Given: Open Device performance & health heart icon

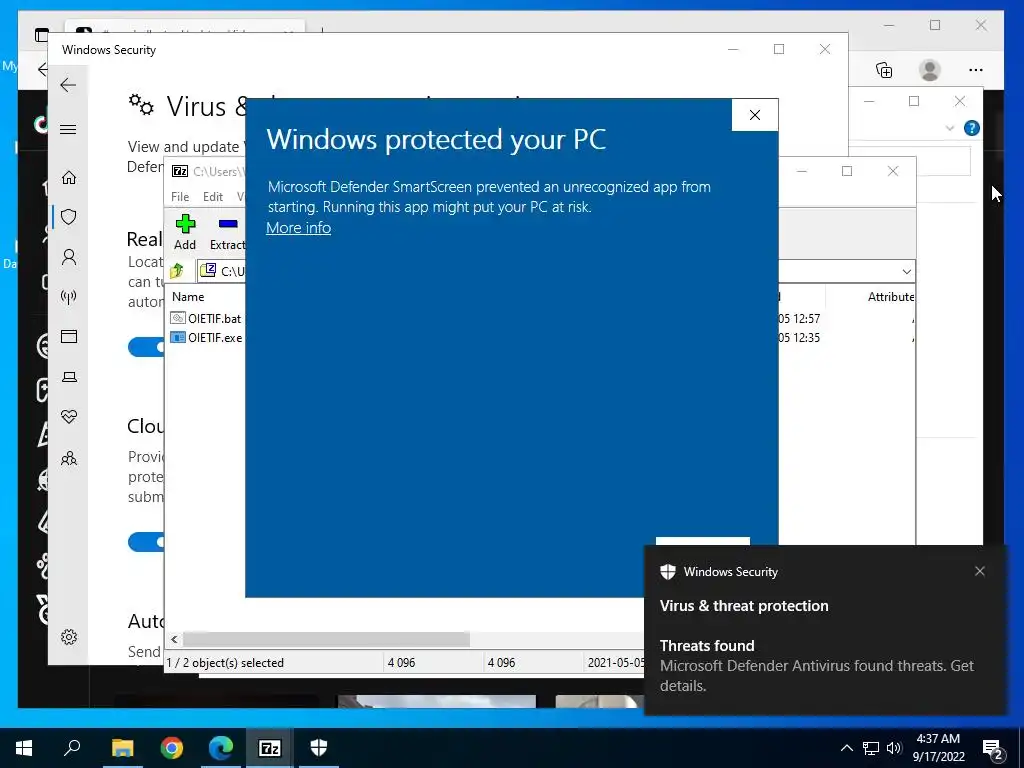Looking at the screenshot, I should tap(69, 417).
